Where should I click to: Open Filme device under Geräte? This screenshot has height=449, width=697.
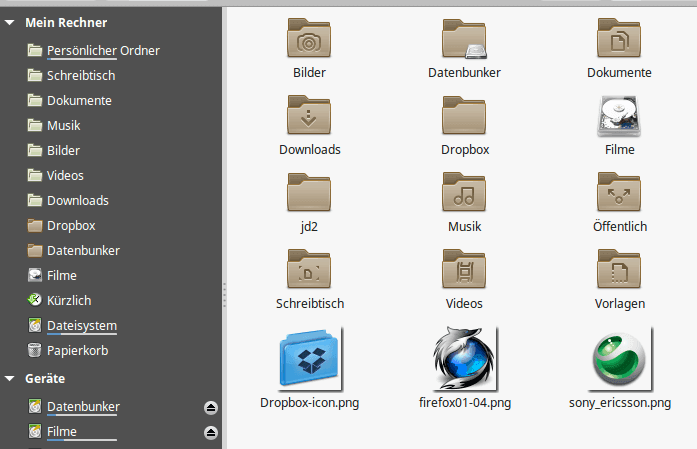click(62, 432)
